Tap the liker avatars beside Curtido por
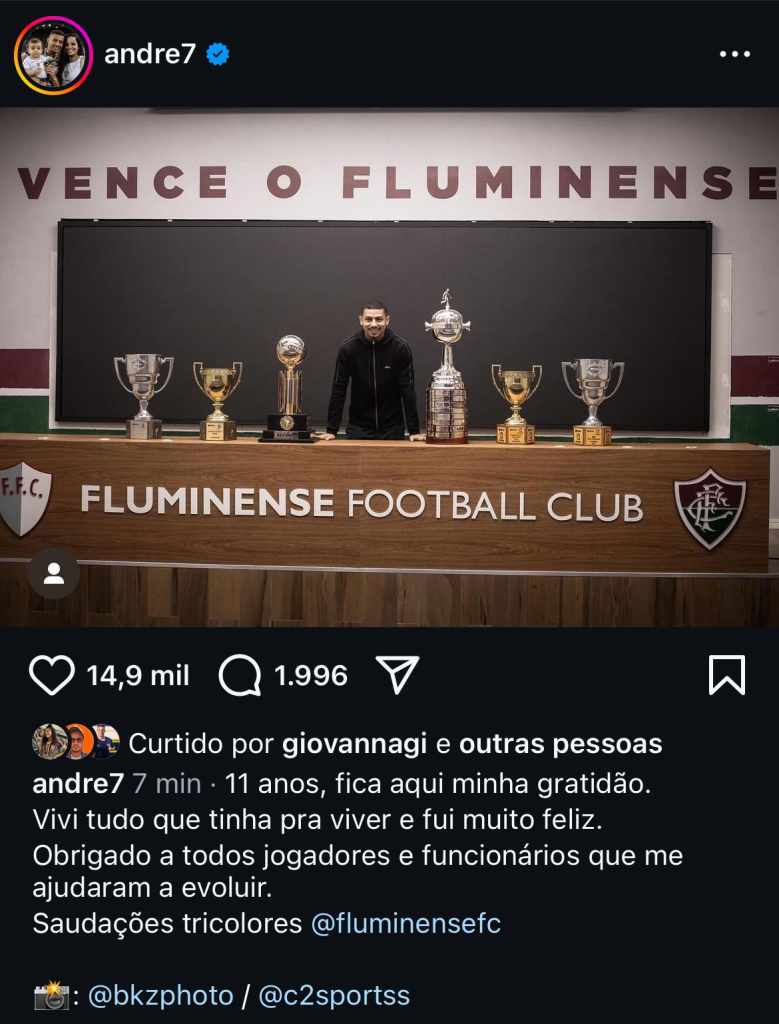This screenshot has width=779, height=1024. pyautogui.click(x=76, y=742)
